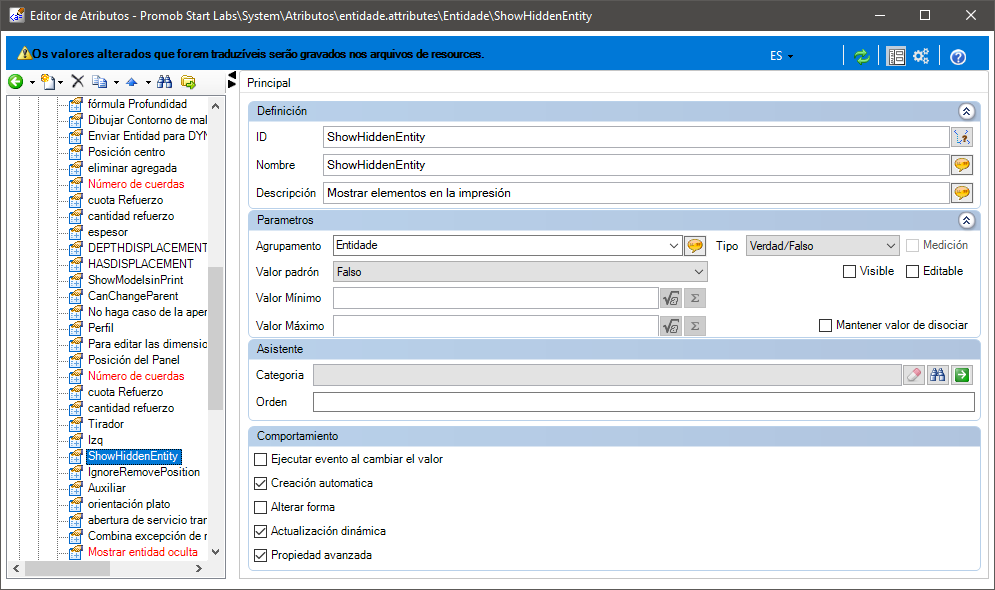Open formula editor for Valor Máximo
Screen dimensions: 995x590
coord(671,326)
